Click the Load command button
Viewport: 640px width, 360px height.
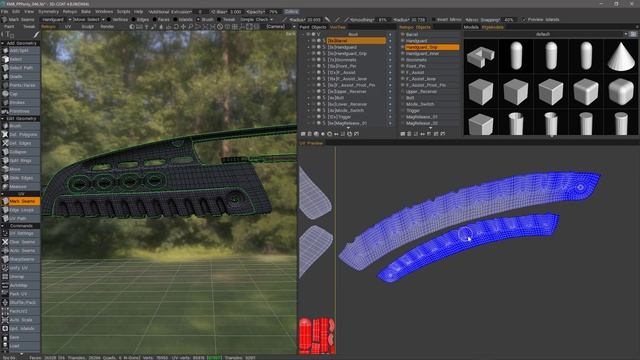coord(20,346)
